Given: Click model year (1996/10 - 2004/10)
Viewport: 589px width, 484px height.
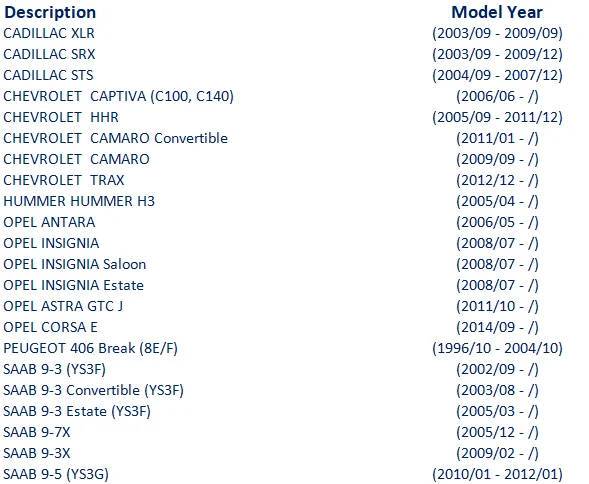Looking at the screenshot, I should (497, 349).
